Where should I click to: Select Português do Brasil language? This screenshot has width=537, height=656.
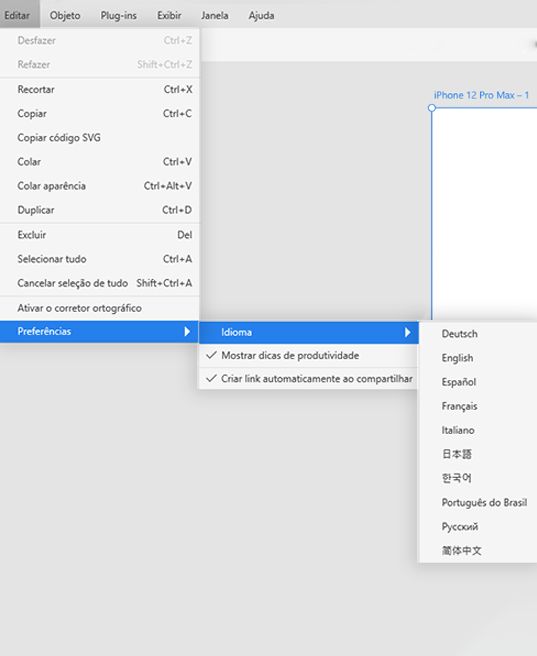click(x=478, y=502)
